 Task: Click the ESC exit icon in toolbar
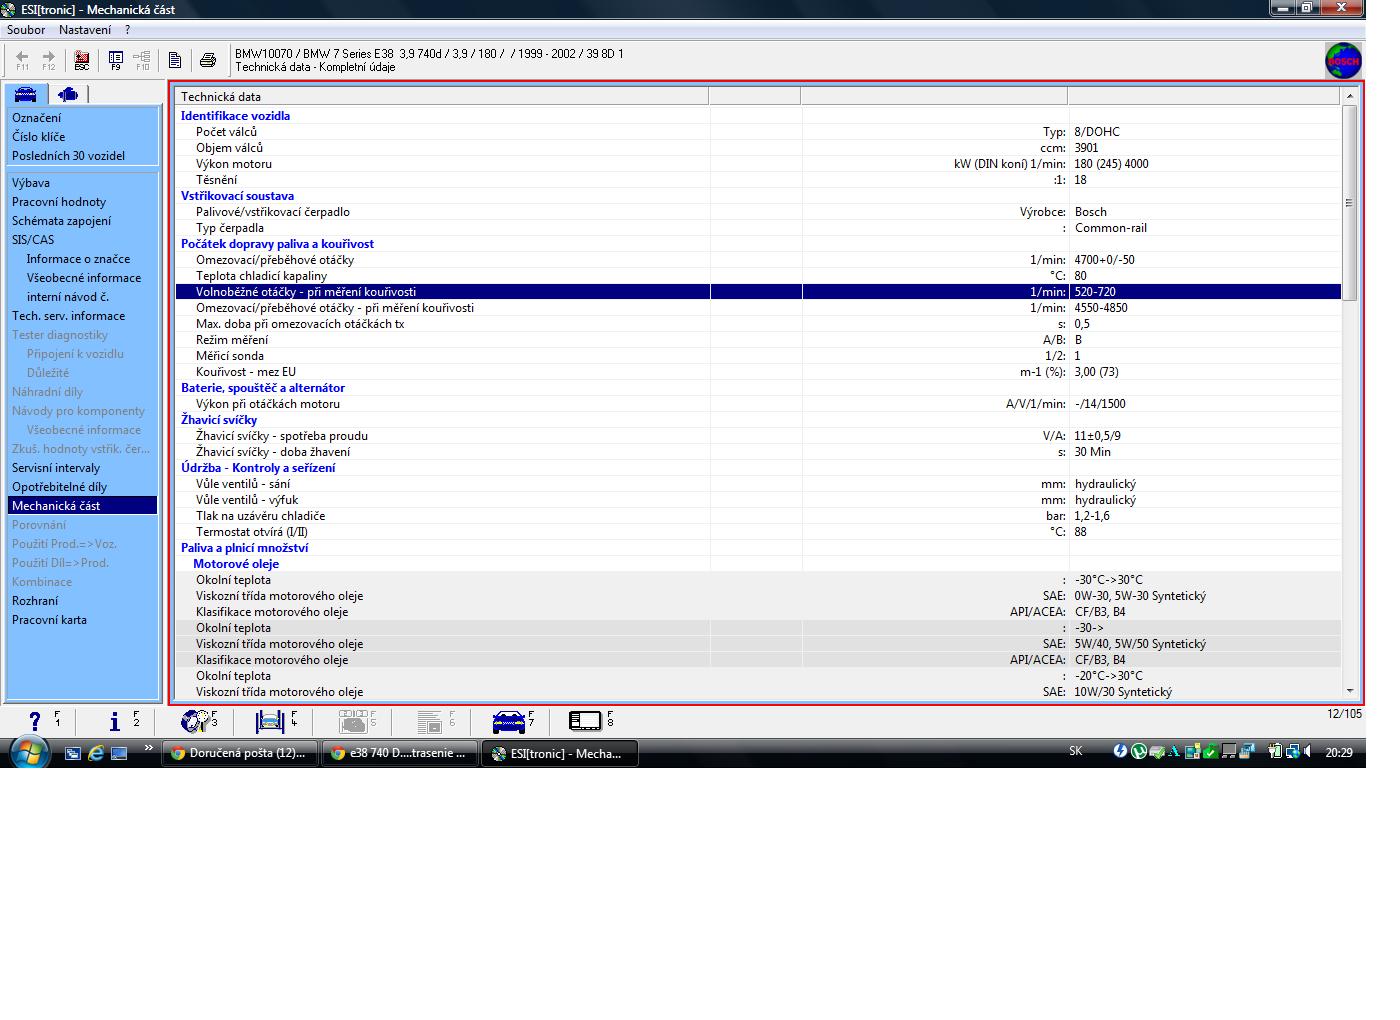click(82, 61)
